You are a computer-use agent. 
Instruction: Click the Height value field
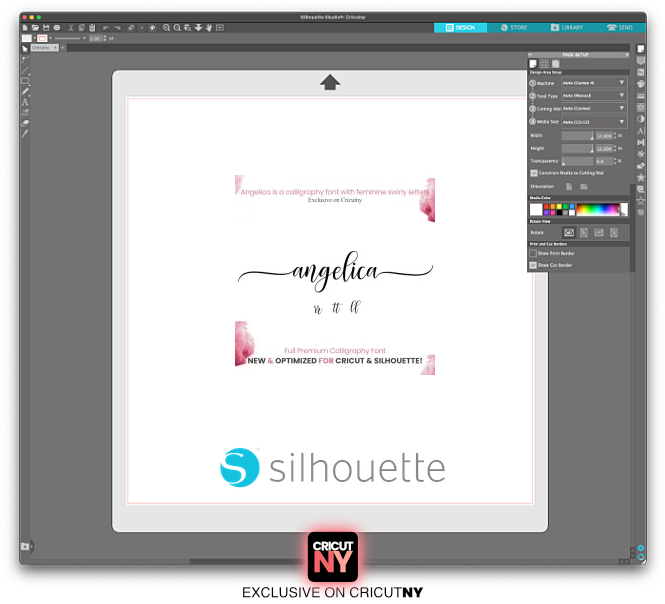[x=604, y=149]
